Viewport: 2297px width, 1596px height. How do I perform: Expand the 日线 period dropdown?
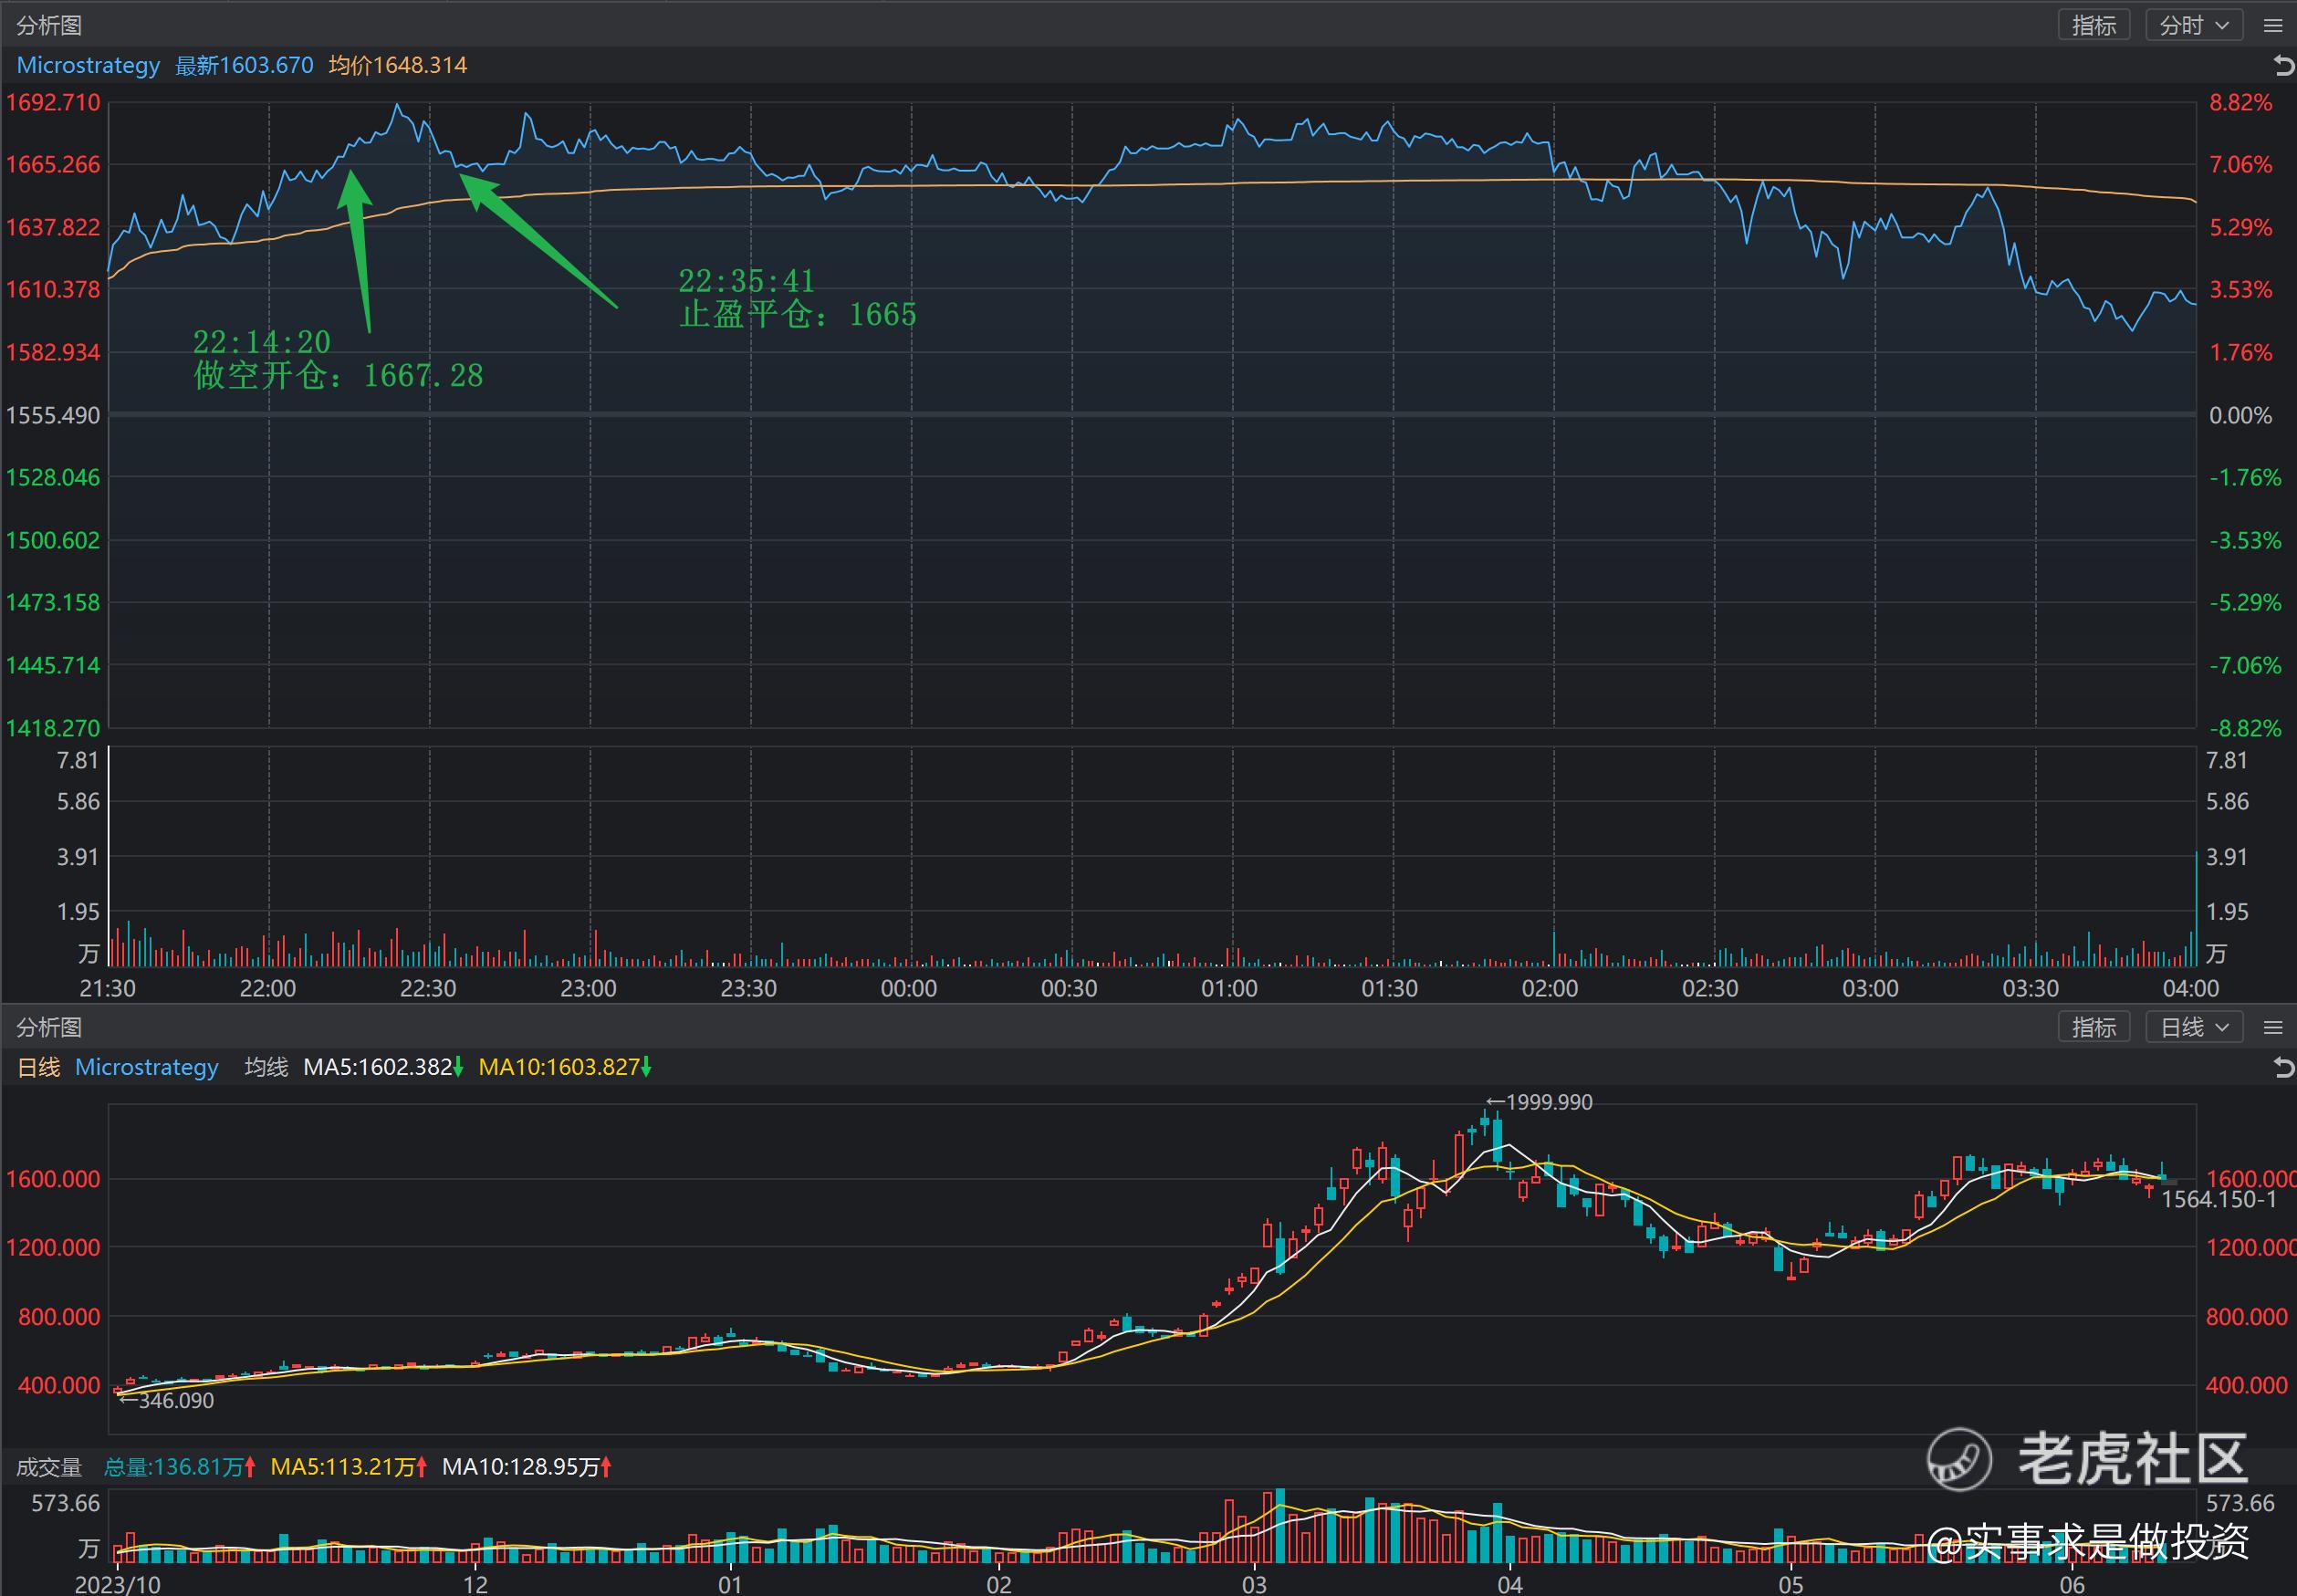point(2193,1027)
